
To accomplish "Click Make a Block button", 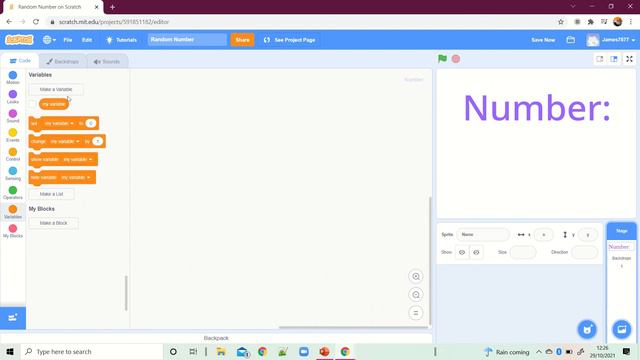I will [x=53, y=223].
